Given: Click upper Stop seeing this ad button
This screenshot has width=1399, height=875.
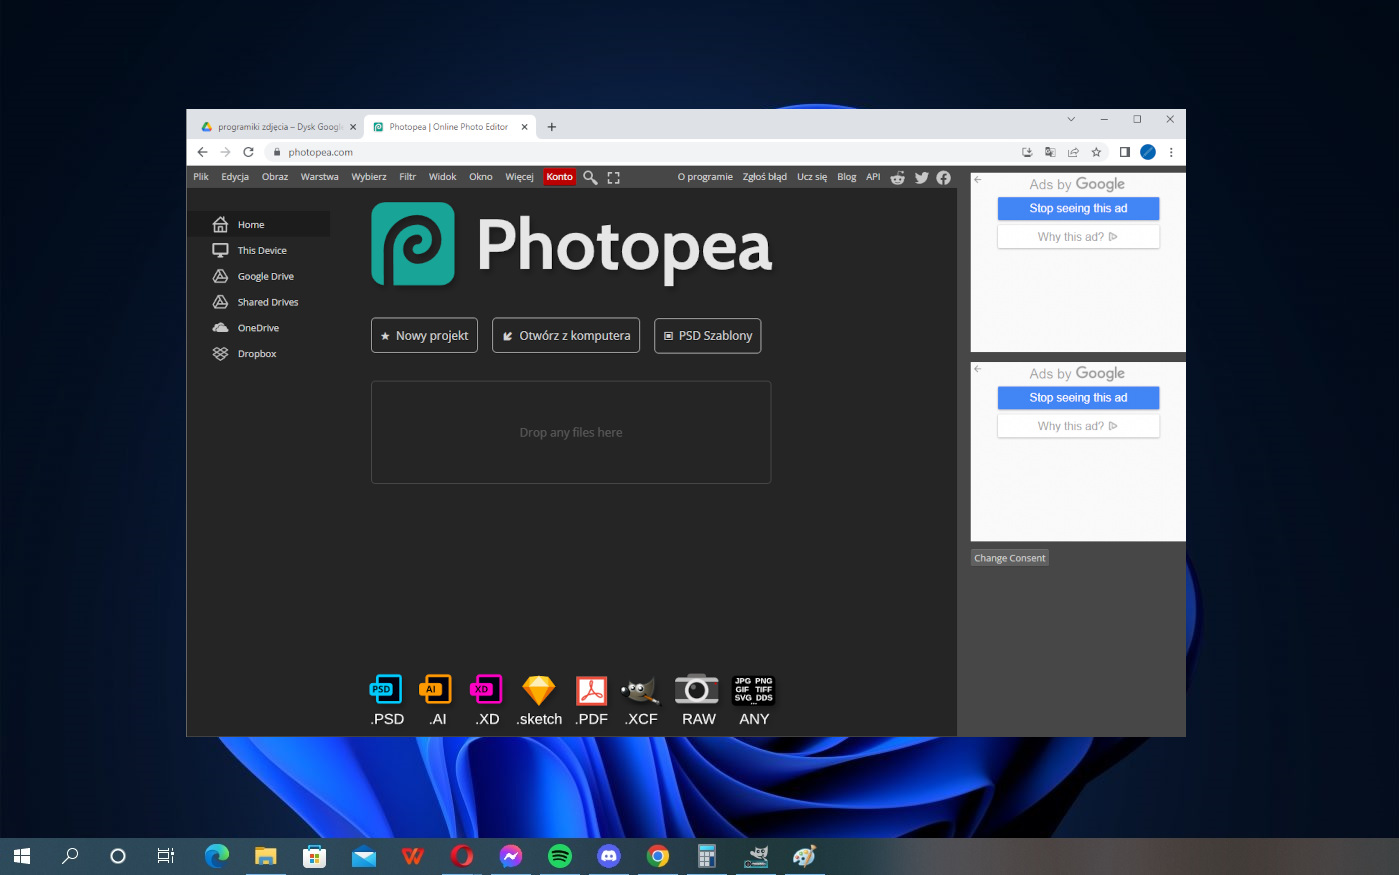Looking at the screenshot, I should click(1078, 208).
